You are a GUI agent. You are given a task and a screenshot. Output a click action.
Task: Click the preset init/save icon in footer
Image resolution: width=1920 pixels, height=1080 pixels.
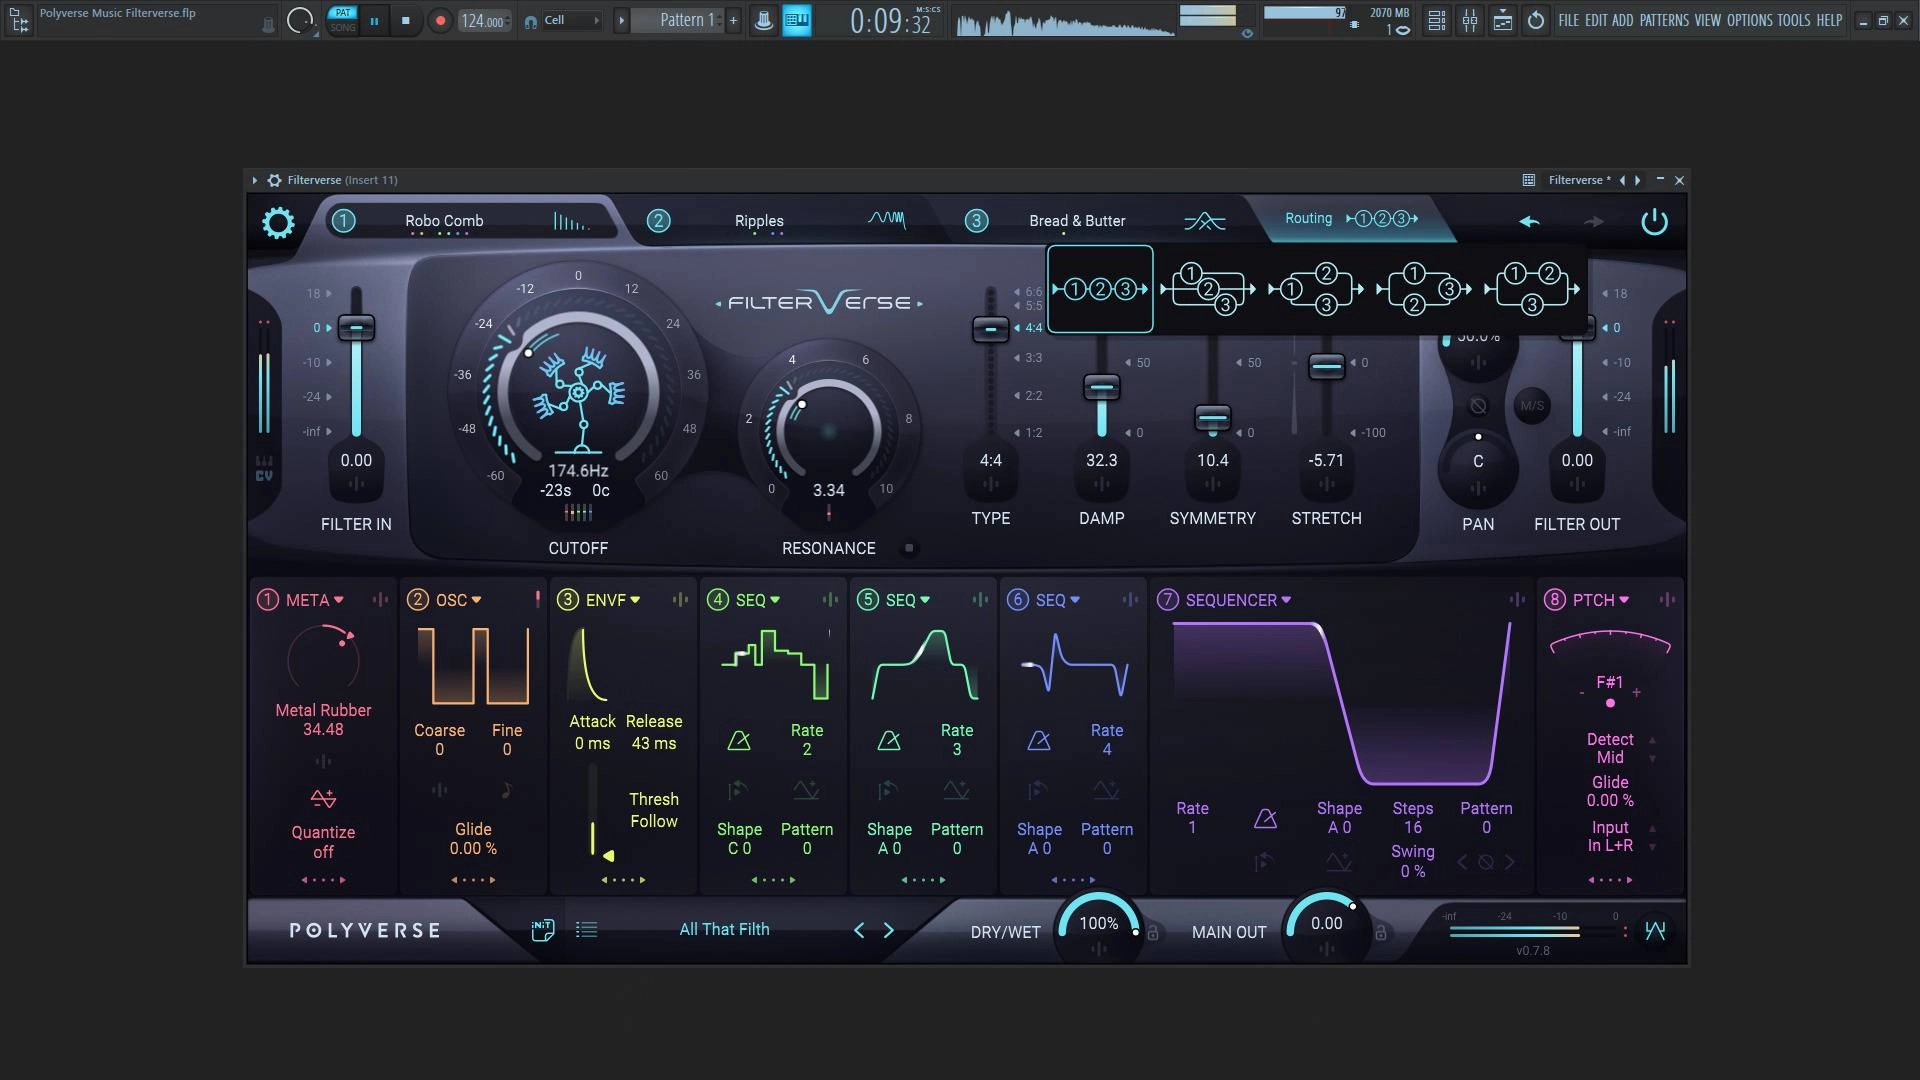[x=542, y=930]
